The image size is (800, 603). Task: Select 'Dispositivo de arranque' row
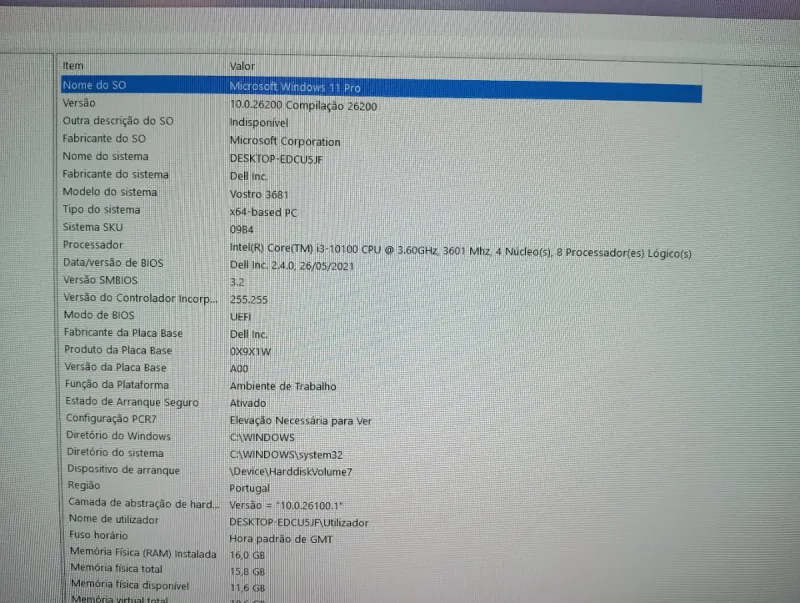[123, 470]
